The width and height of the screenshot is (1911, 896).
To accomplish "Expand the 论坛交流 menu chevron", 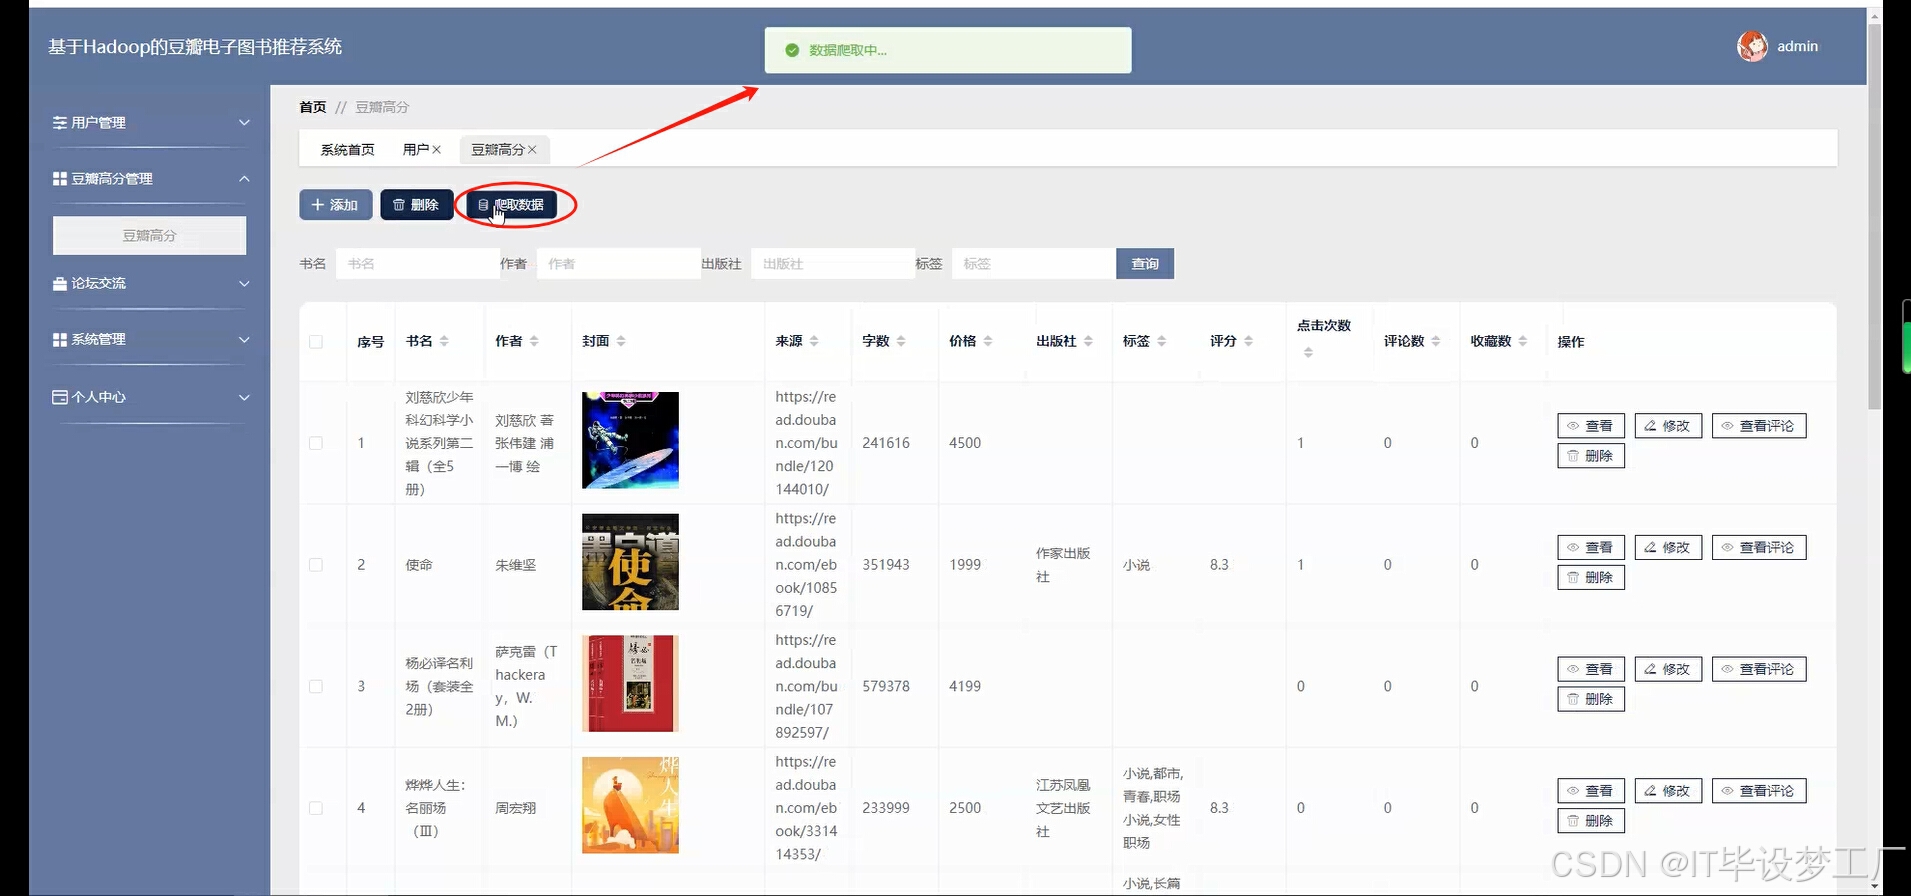I will (x=244, y=283).
